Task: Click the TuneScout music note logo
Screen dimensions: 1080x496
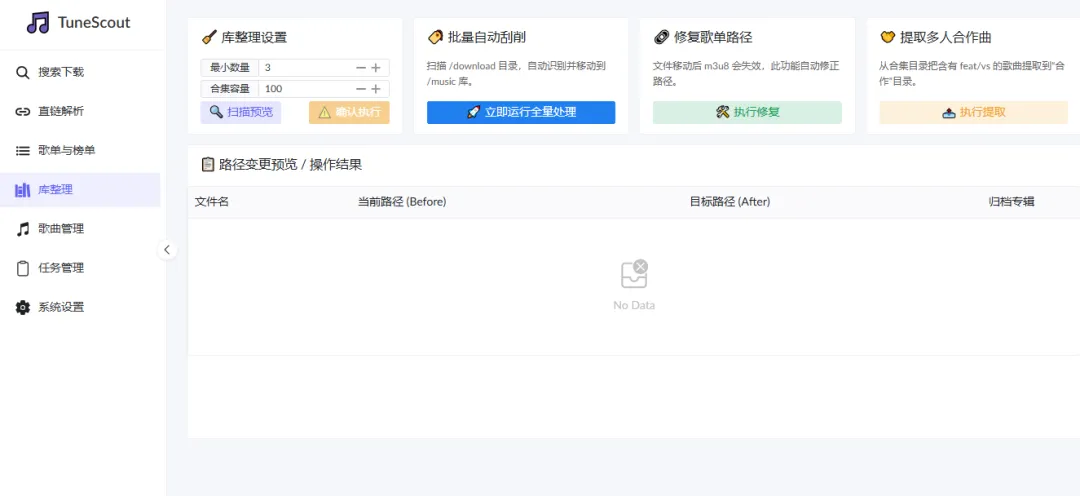Action: pos(38,23)
